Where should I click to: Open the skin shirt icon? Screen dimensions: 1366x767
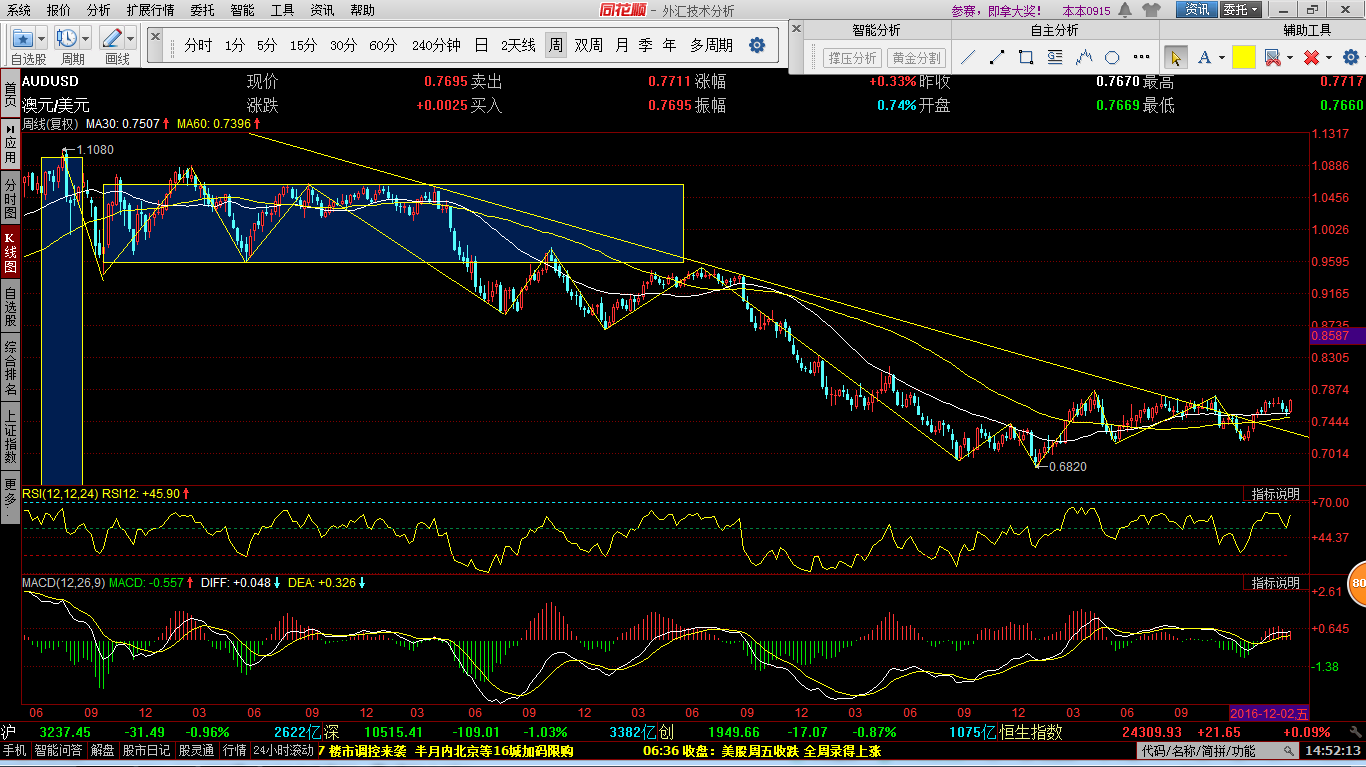(x=1149, y=10)
